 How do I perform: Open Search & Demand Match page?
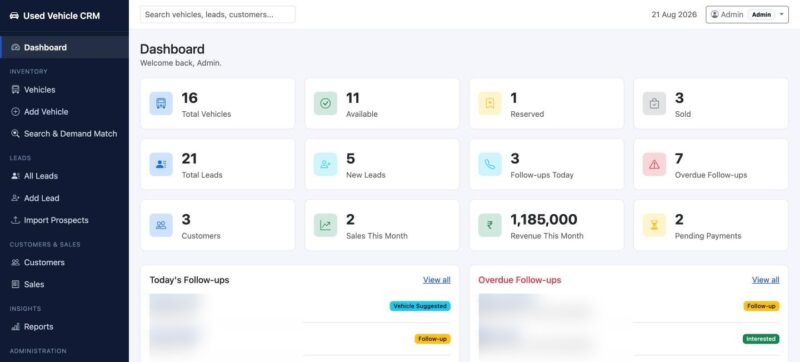tap(64, 134)
